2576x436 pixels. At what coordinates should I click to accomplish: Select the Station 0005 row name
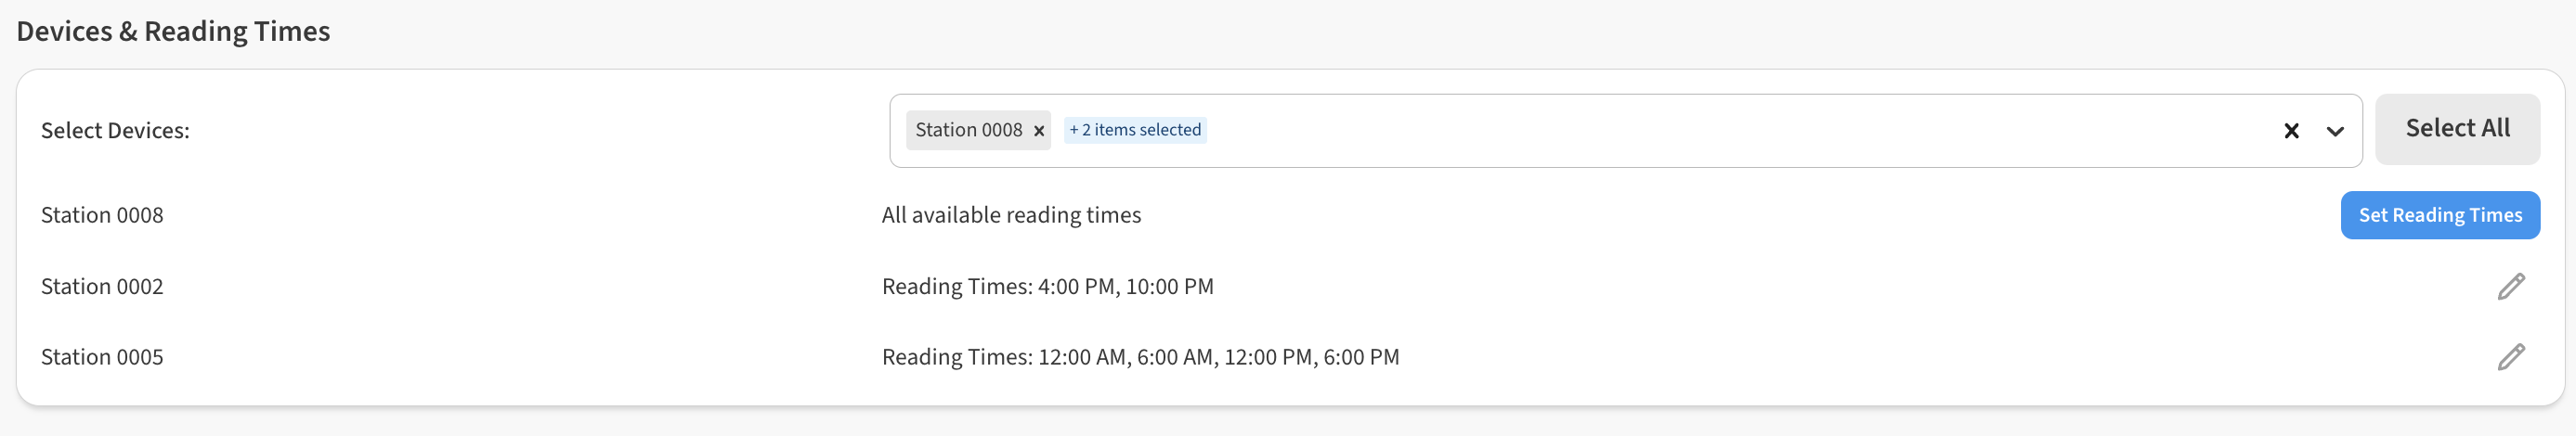point(102,357)
